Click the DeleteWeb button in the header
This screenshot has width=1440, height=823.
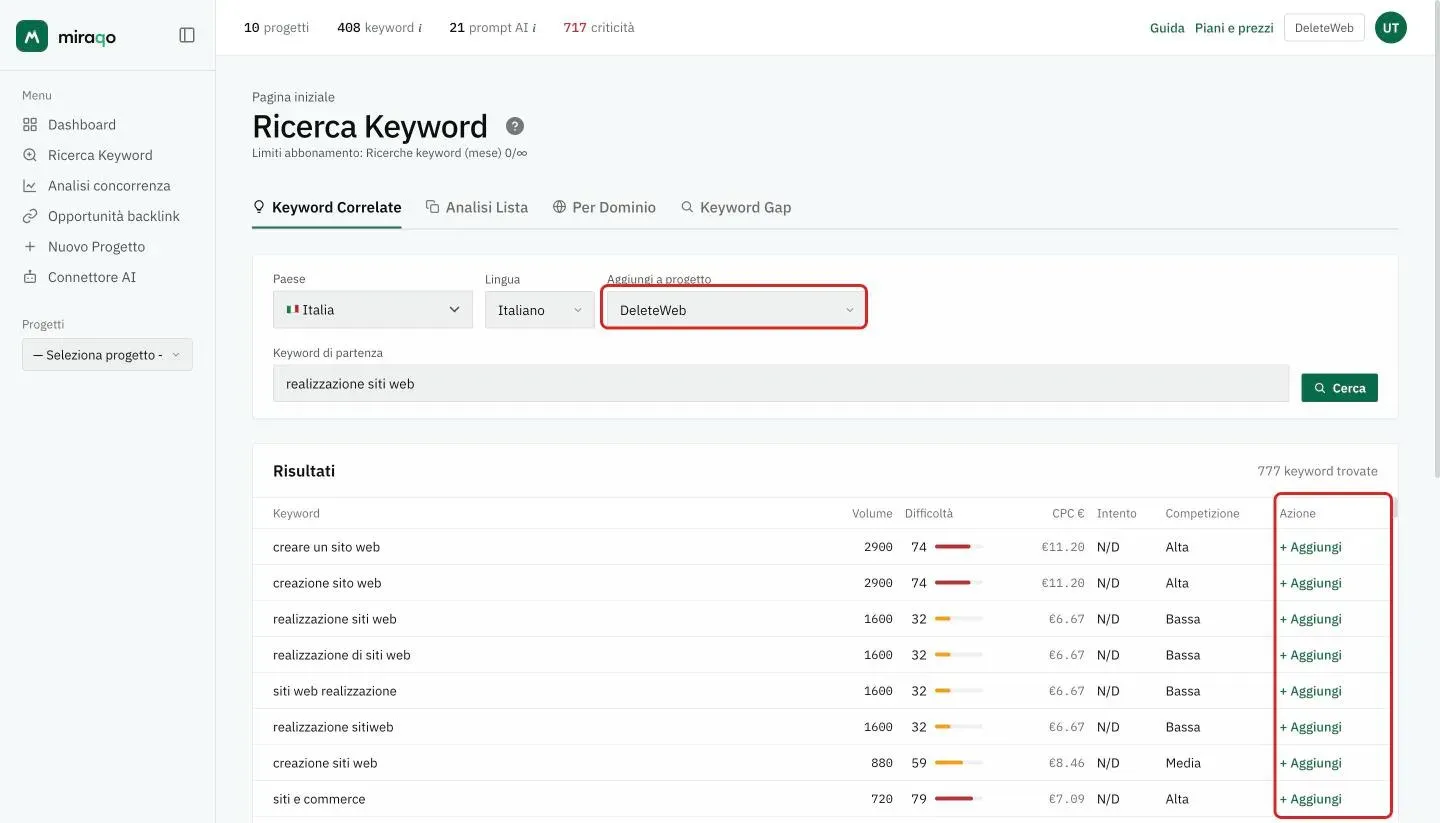(1324, 28)
